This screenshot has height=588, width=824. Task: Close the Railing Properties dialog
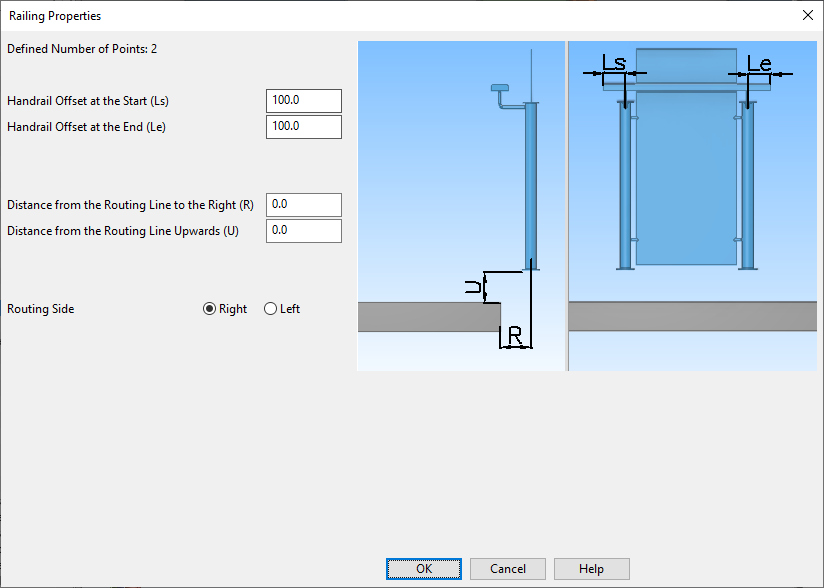tap(808, 15)
